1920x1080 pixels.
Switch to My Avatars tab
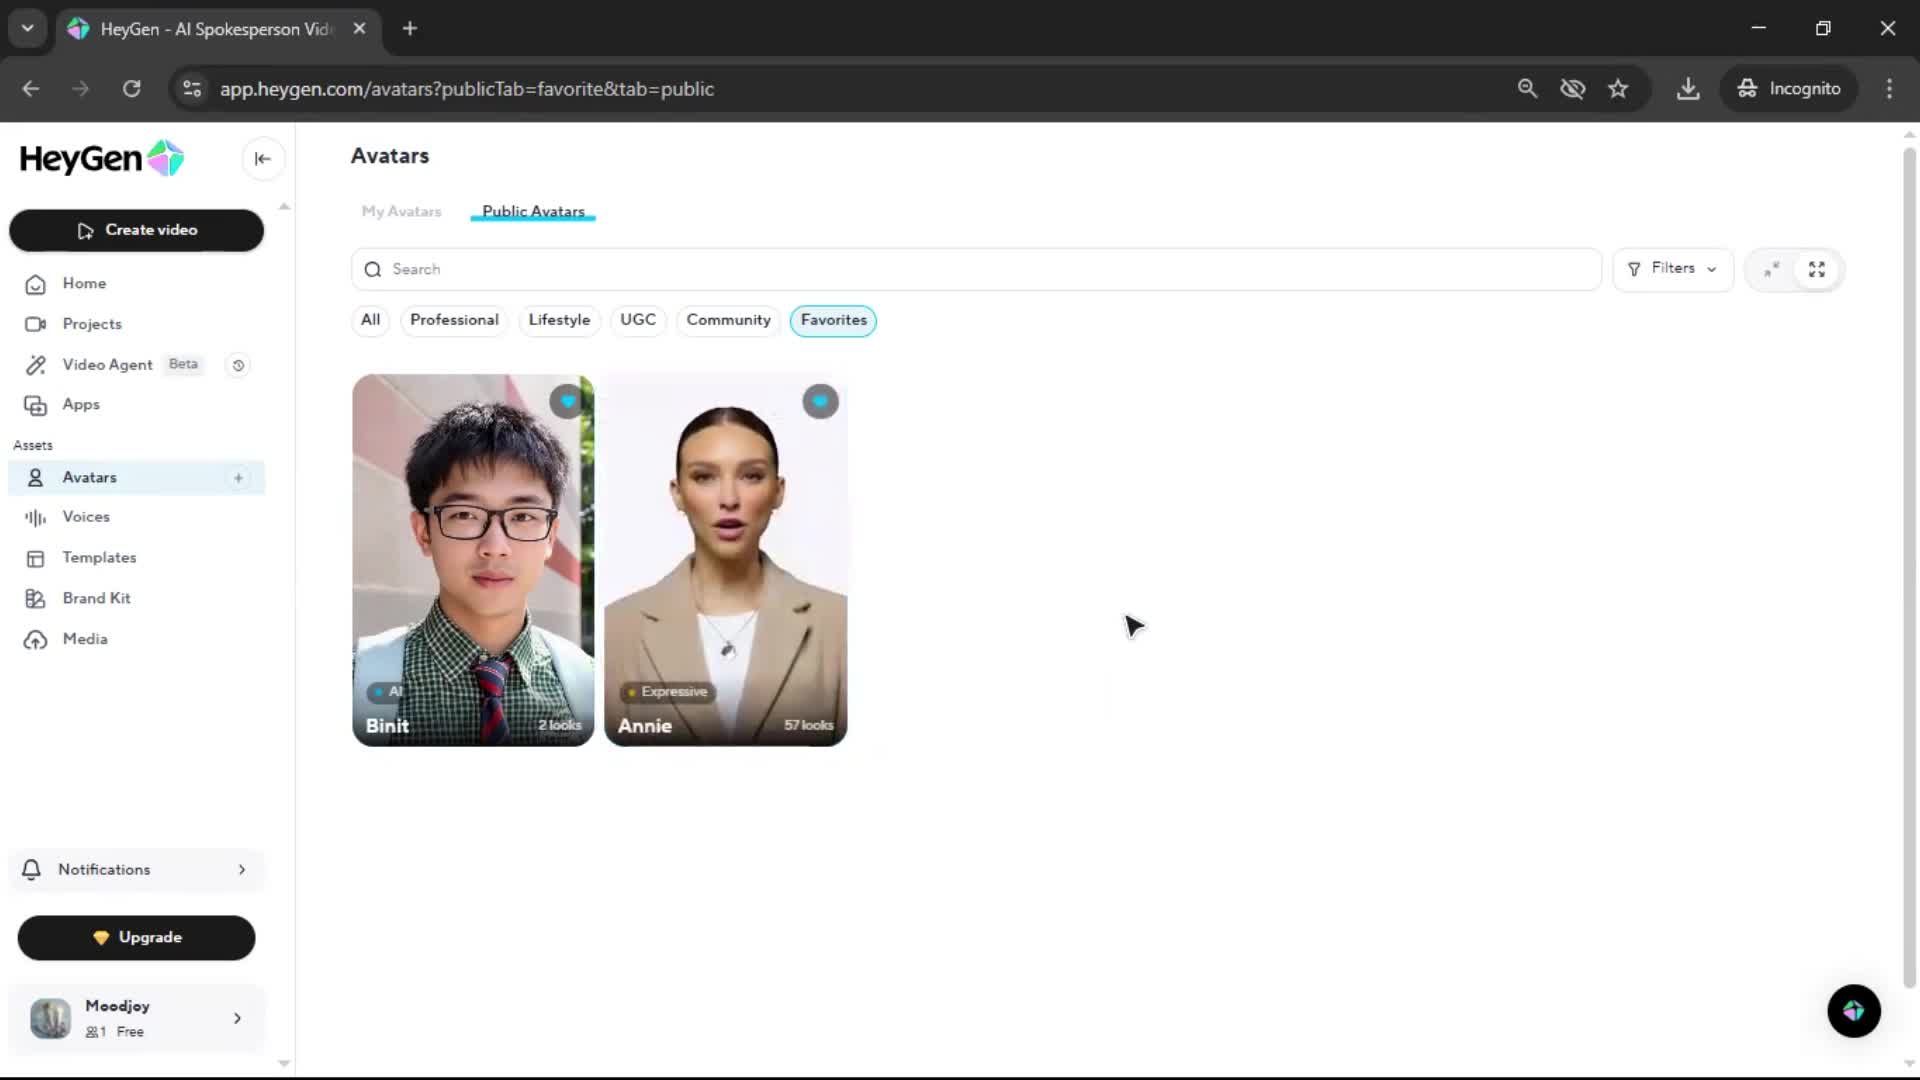(401, 212)
